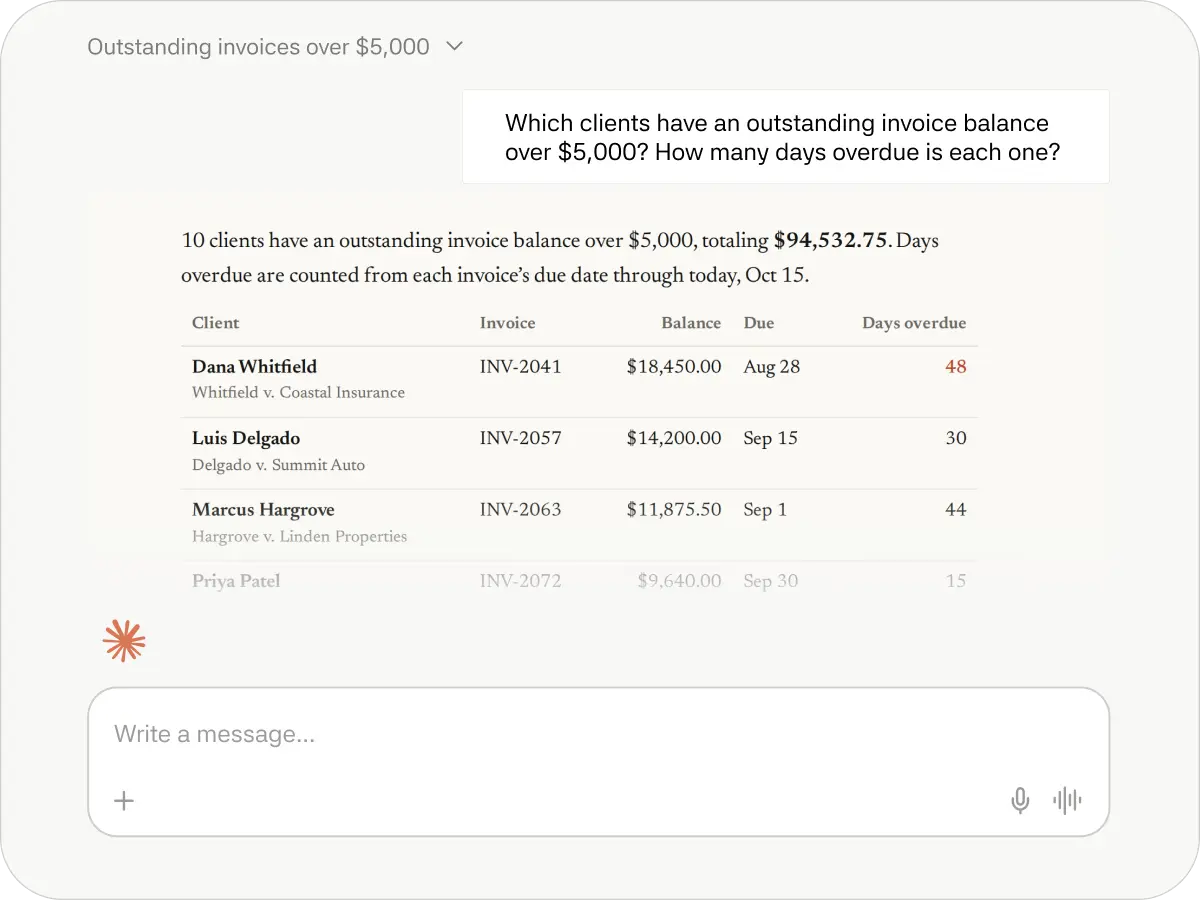Click the orange starburst assistant logo
Viewport: 1200px width, 900px height.
point(124,641)
